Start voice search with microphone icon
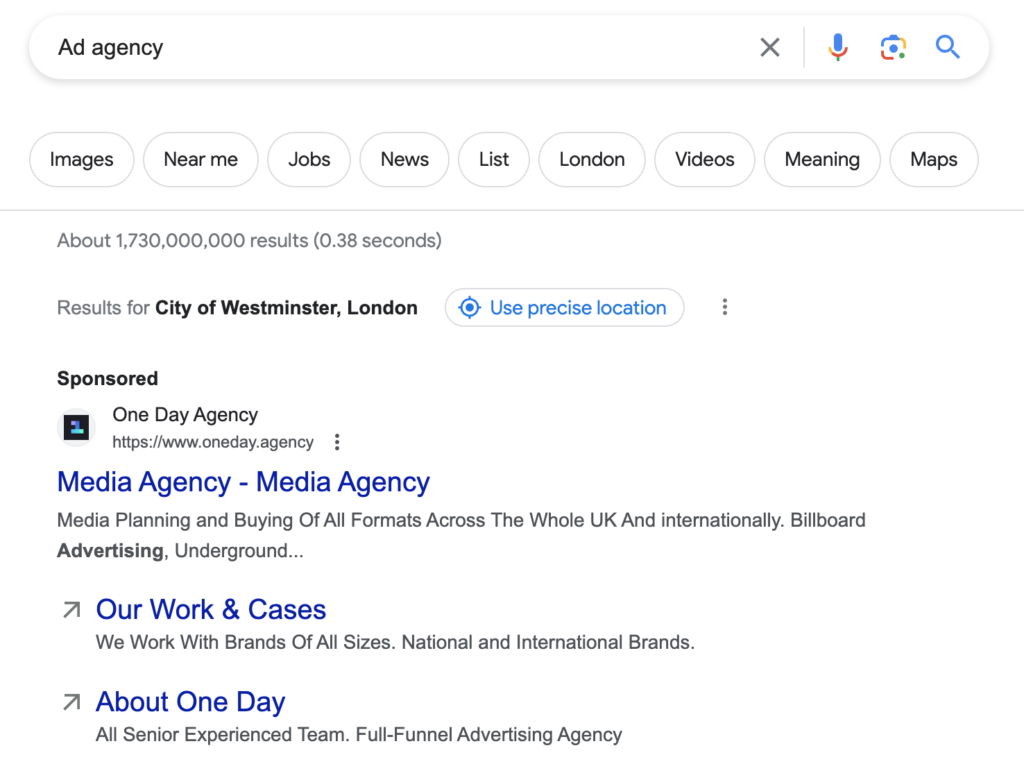The image size is (1024, 780). pyautogui.click(x=838, y=47)
